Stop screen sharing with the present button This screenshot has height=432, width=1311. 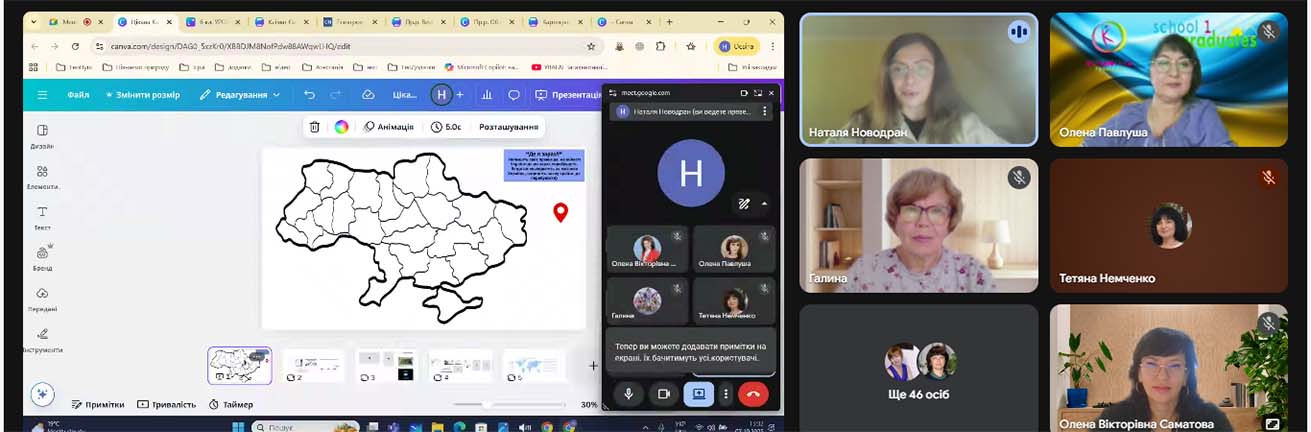(698, 394)
